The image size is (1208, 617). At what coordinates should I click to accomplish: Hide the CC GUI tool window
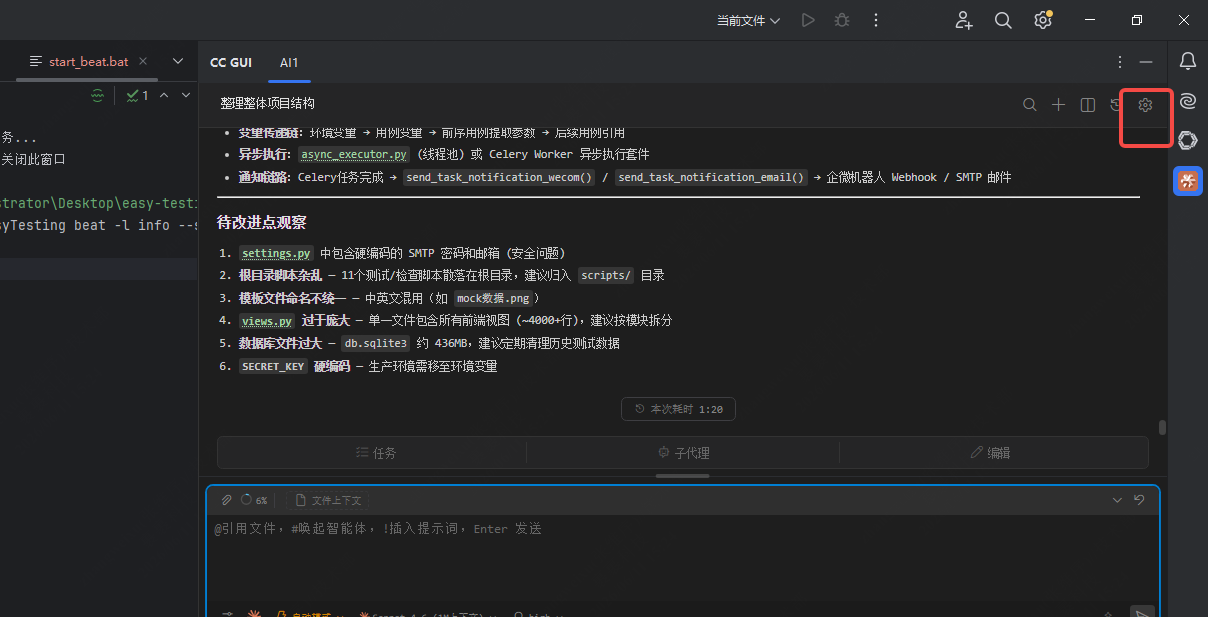coord(1146,62)
